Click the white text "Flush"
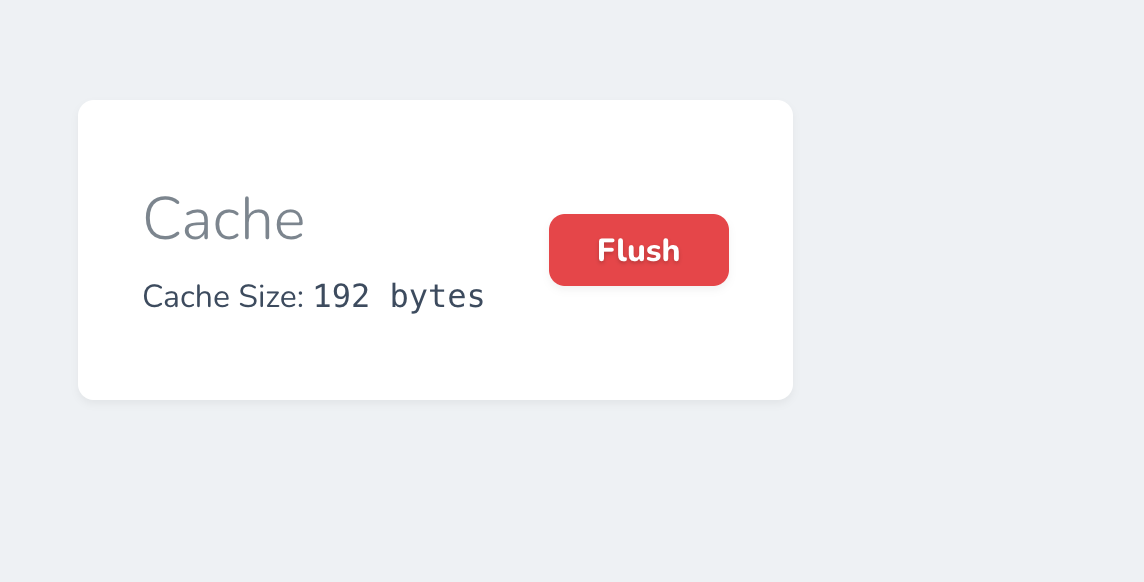This screenshot has height=582, width=1144. 638,250
